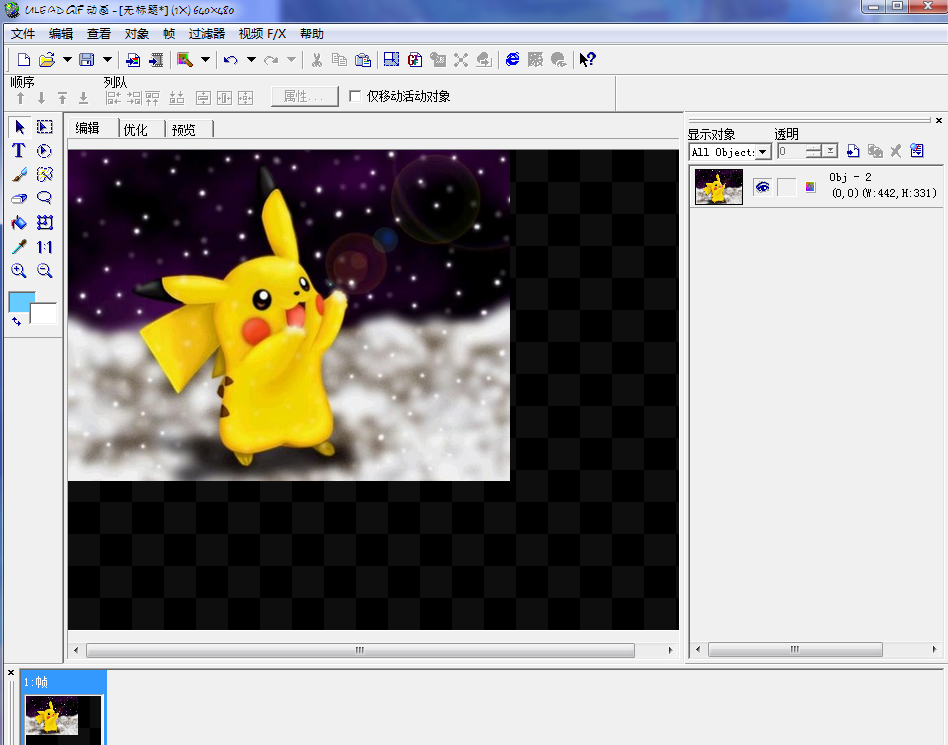Click the white background color swatch
The width and height of the screenshot is (948, 745).
coord(44,314)
